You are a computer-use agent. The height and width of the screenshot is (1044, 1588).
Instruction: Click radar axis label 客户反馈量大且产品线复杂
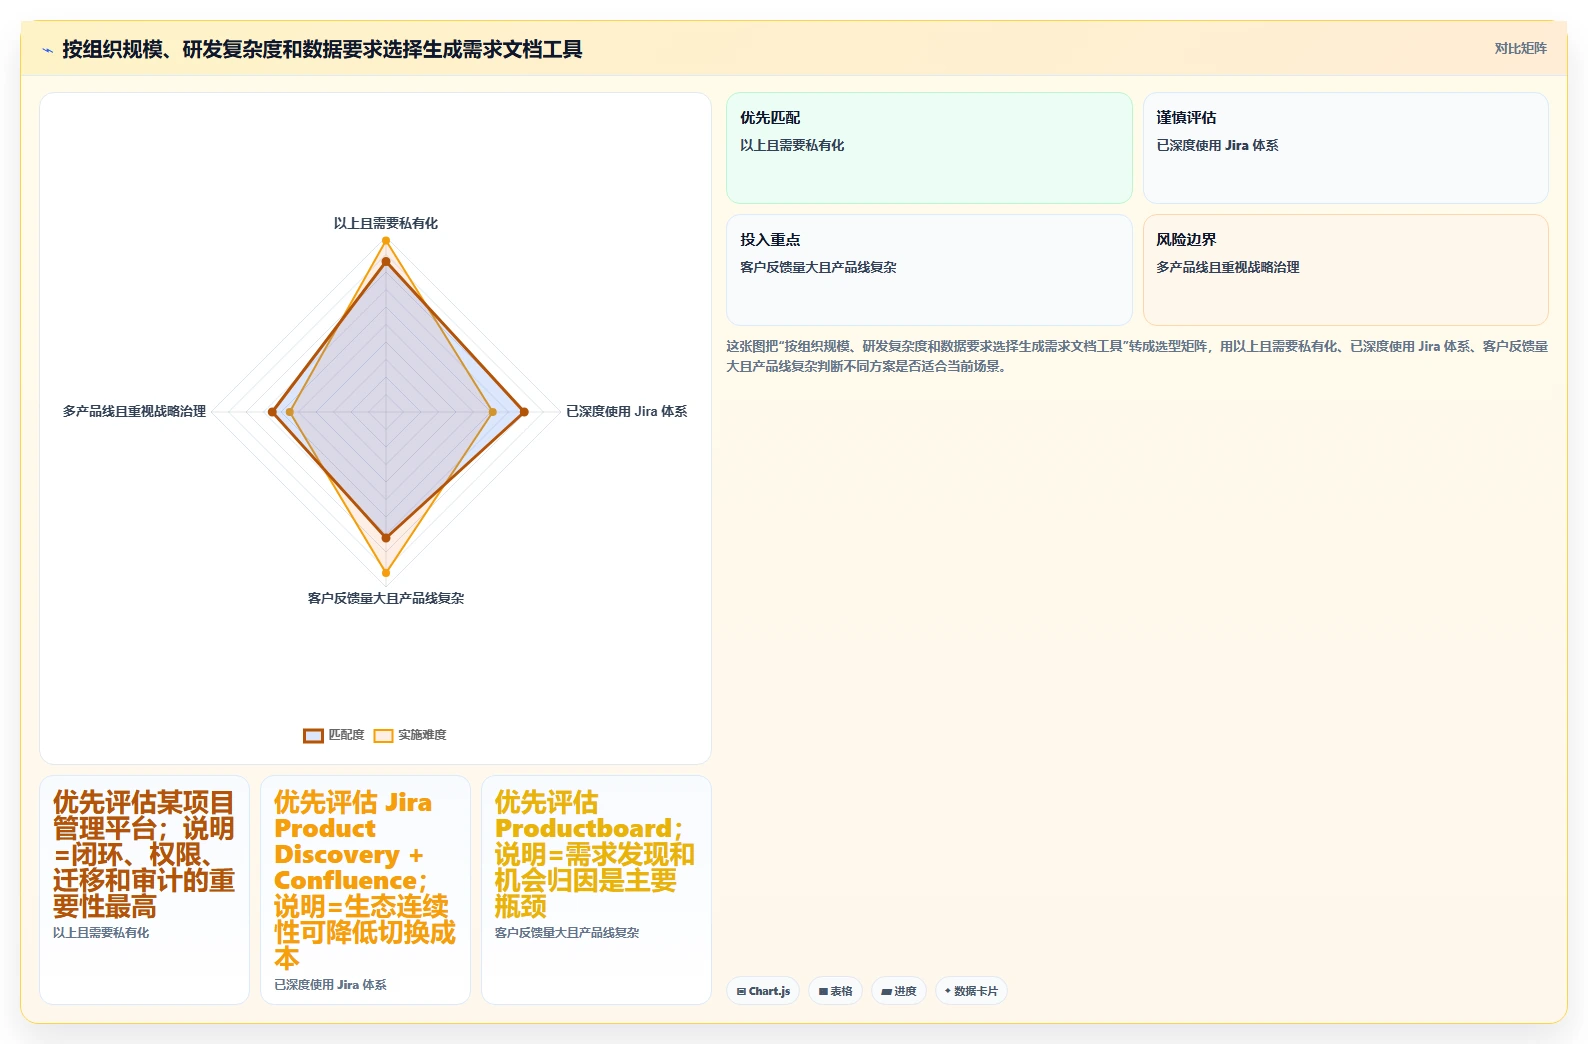[386, 598]
